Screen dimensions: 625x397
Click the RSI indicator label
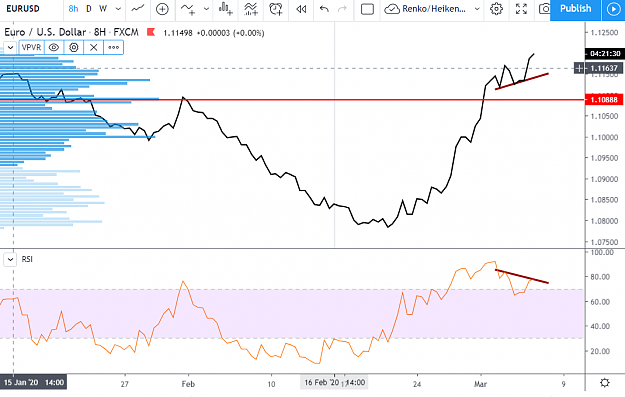click(x=27, y=259)
